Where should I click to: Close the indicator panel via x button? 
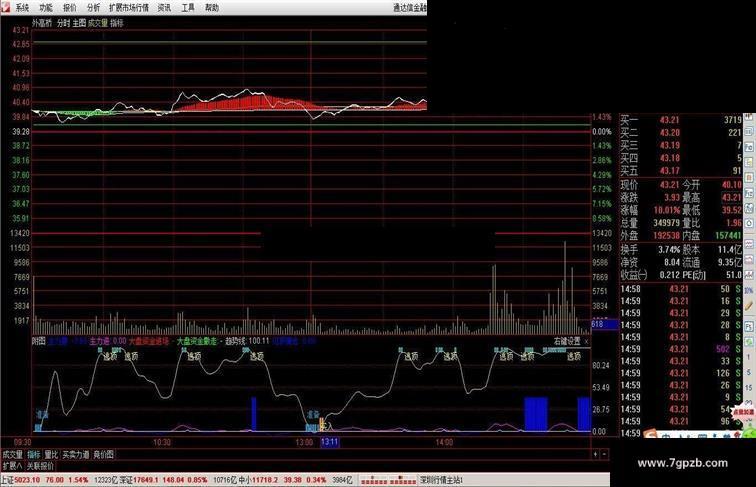pyautogui.click(x=586, y=341)
